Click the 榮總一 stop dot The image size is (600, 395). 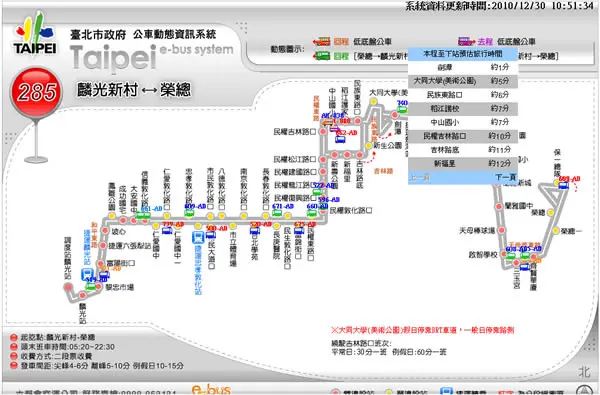556,231
